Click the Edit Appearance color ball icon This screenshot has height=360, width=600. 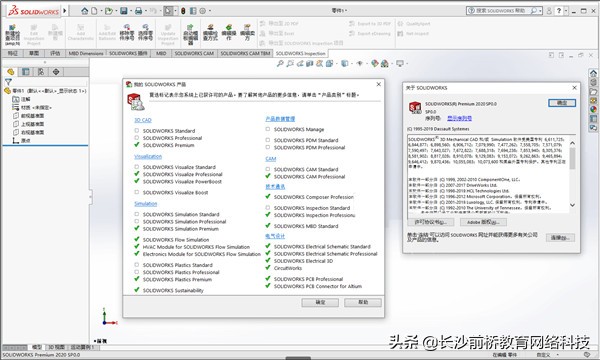pyautogui.click(x=375, y=64)
